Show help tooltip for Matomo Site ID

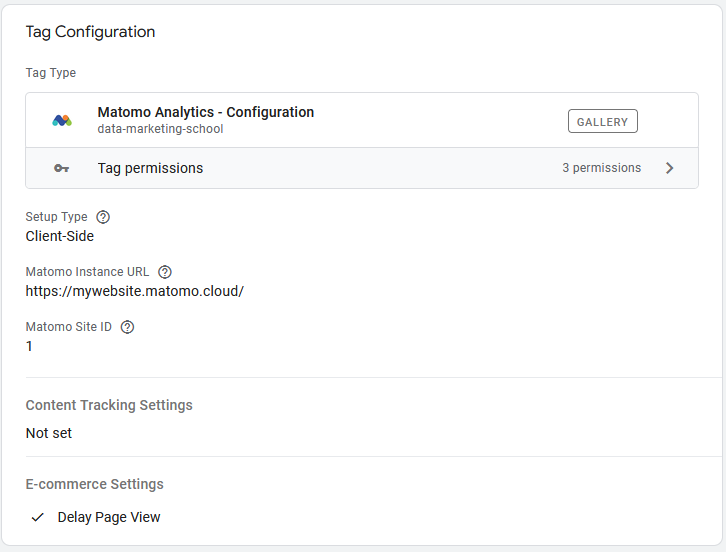[127, 327]
